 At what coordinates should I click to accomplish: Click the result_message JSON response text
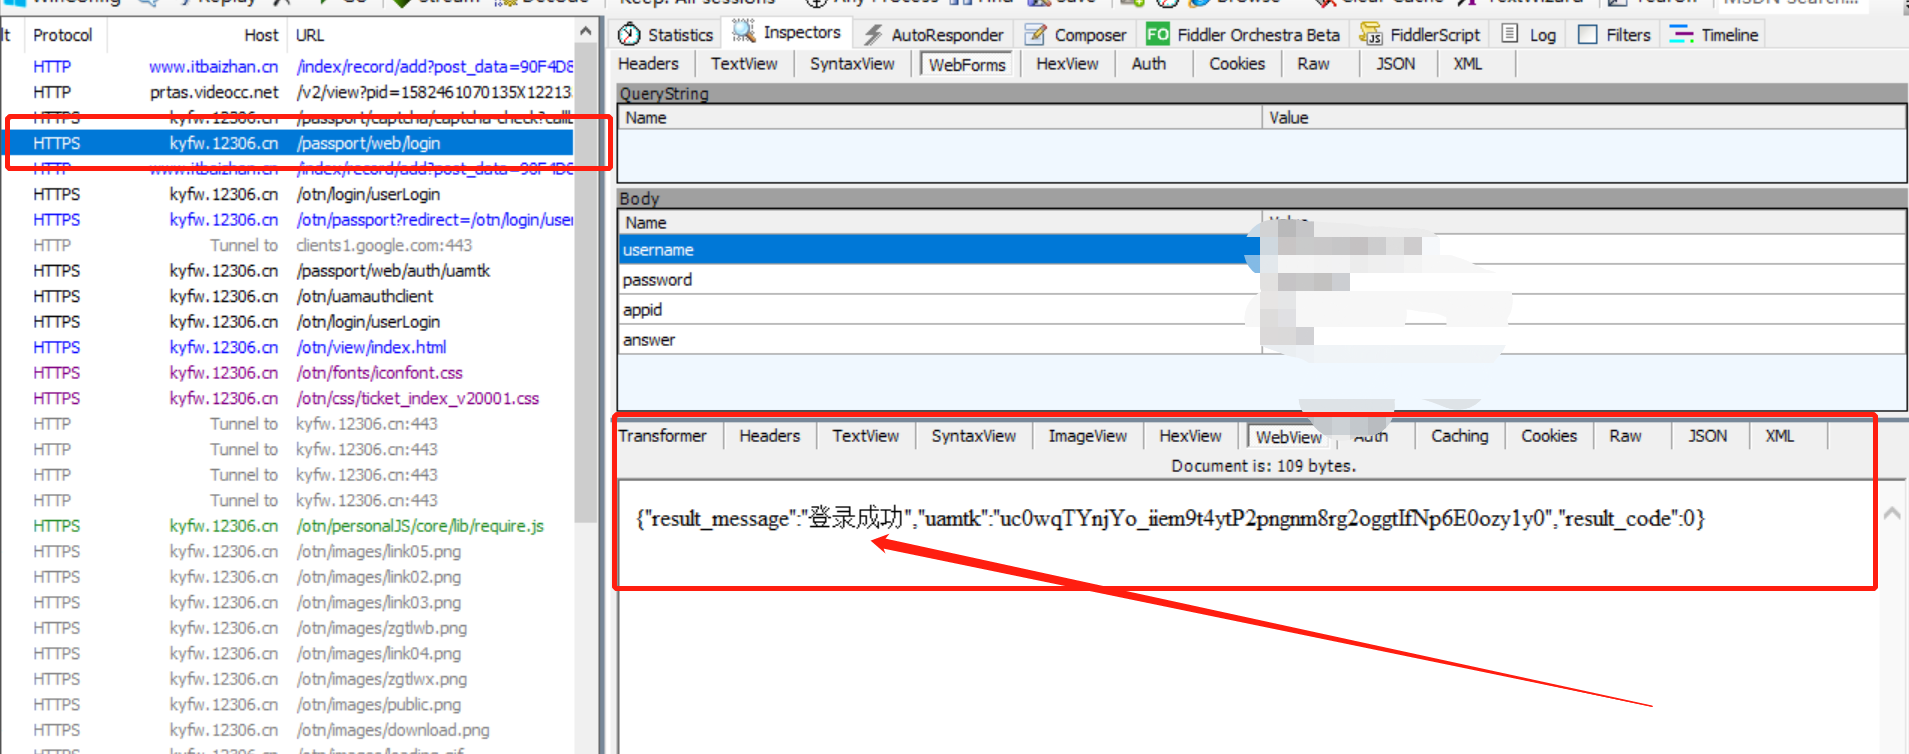tap(1170, 518)
